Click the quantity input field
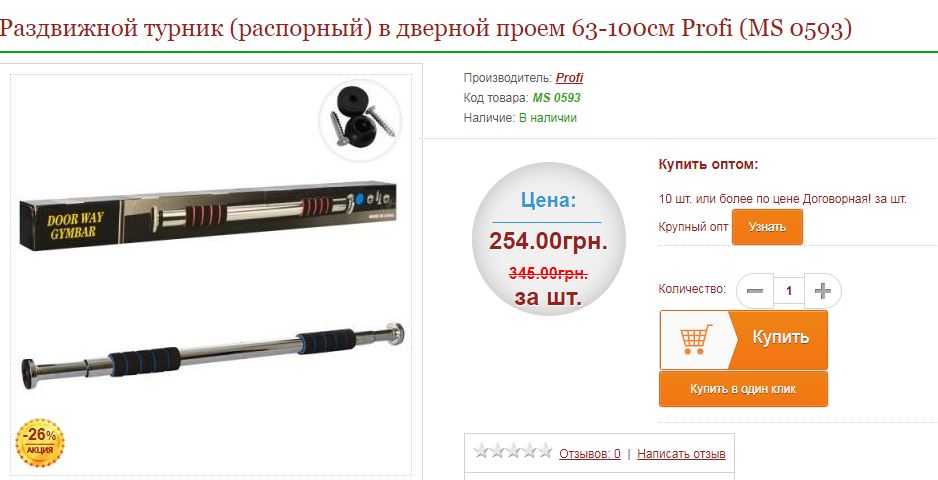 tap(788, 291)
